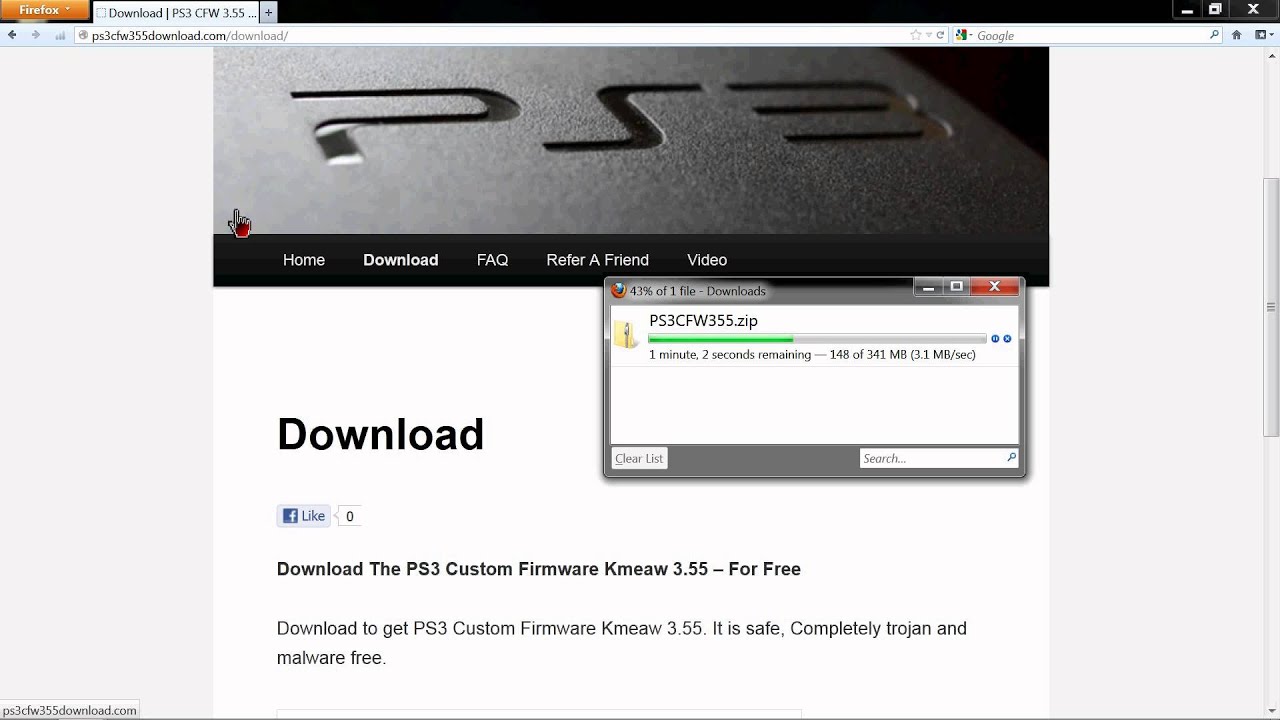This screenshot has width=1280, height=720.
Task: Open the orange Firefox menu button
Action: point(44,10)
